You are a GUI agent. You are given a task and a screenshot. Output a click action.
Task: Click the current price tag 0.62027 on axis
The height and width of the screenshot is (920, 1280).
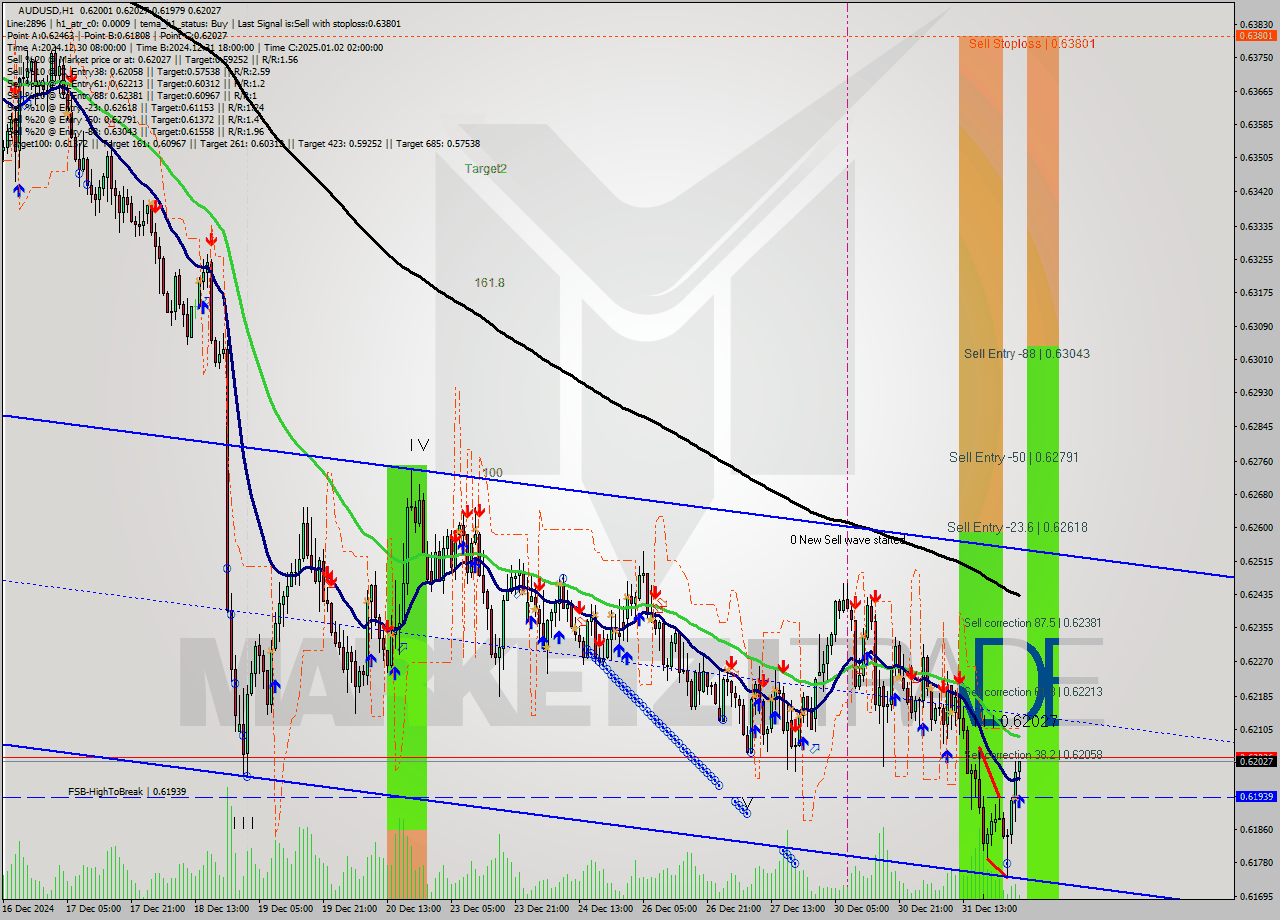[x=1257, y=761]
